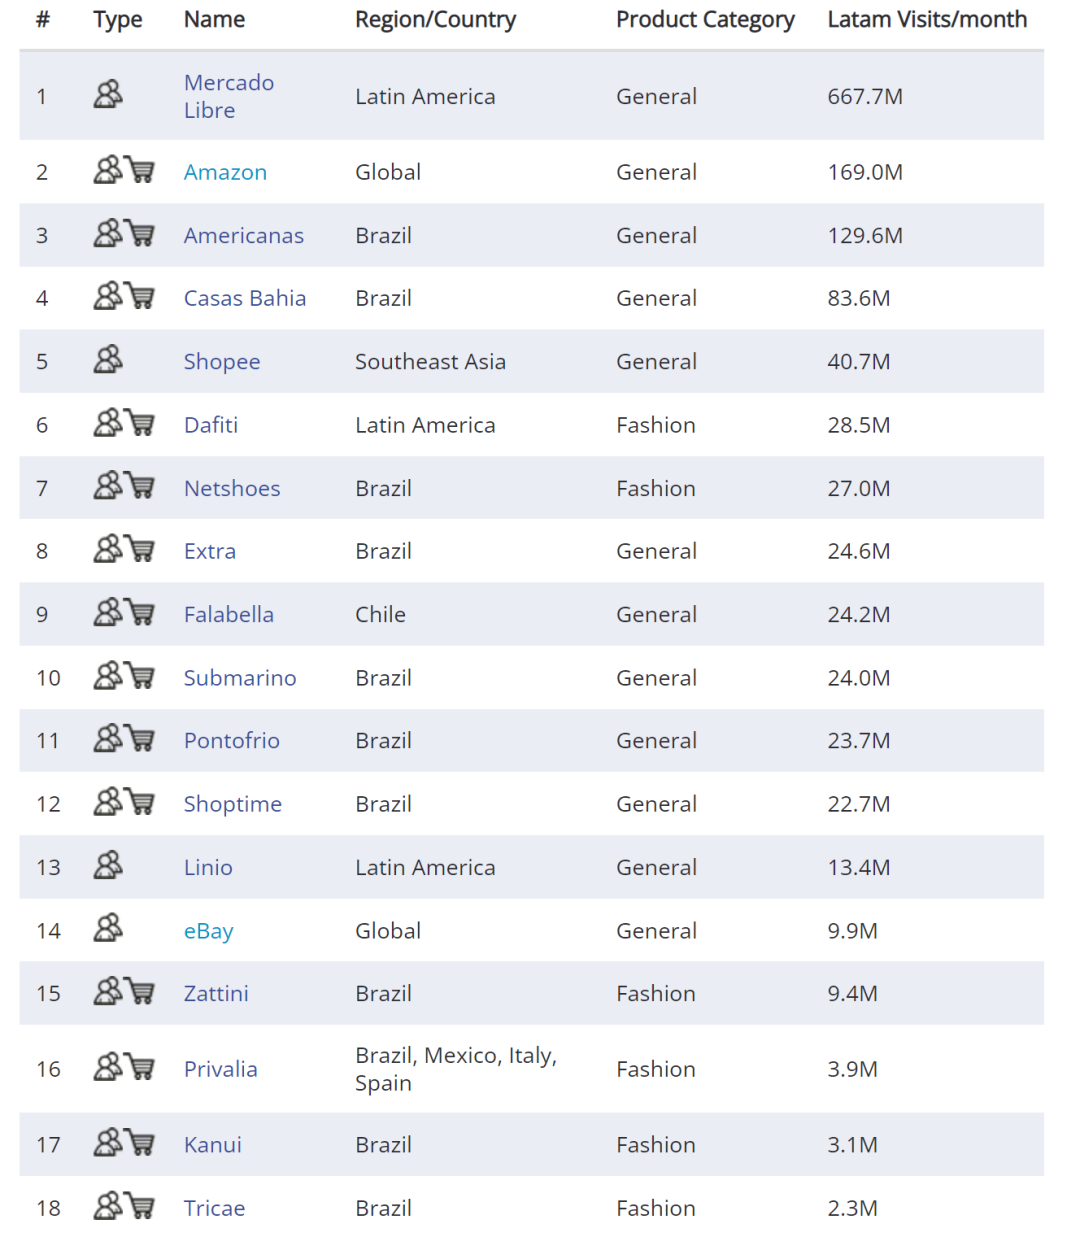Screen dimensions: 1080x1237
Task: Open the Privalia link
Action: tap(221, 1069)
